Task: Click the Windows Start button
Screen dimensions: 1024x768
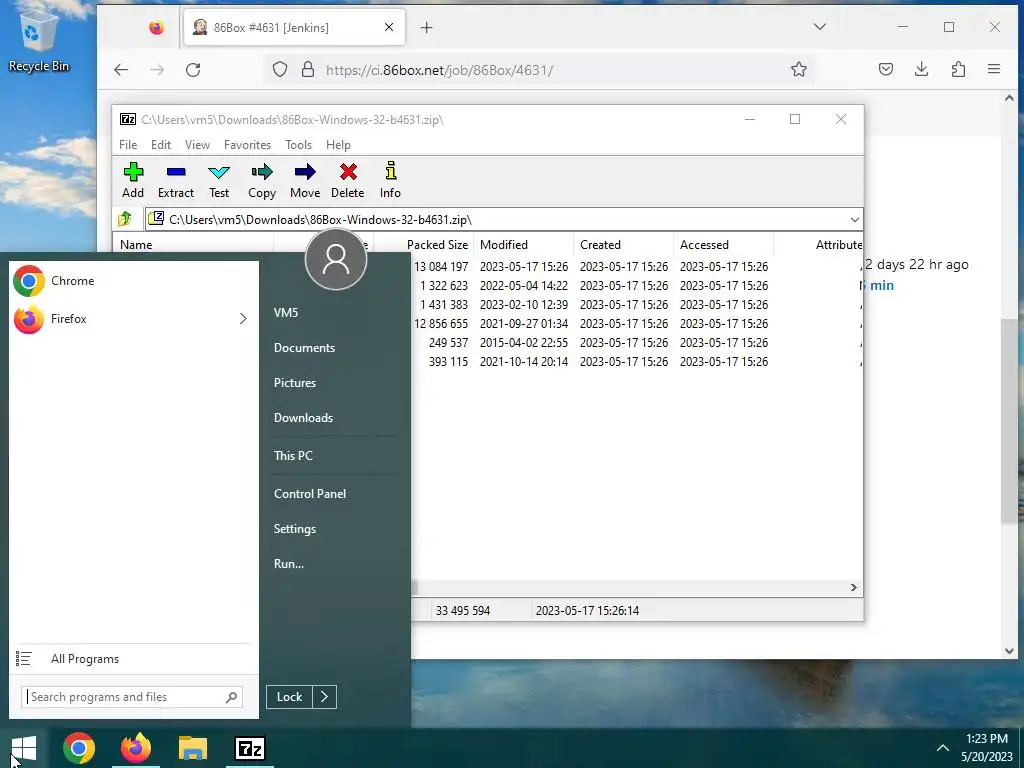Action: [x=24, y=748]
